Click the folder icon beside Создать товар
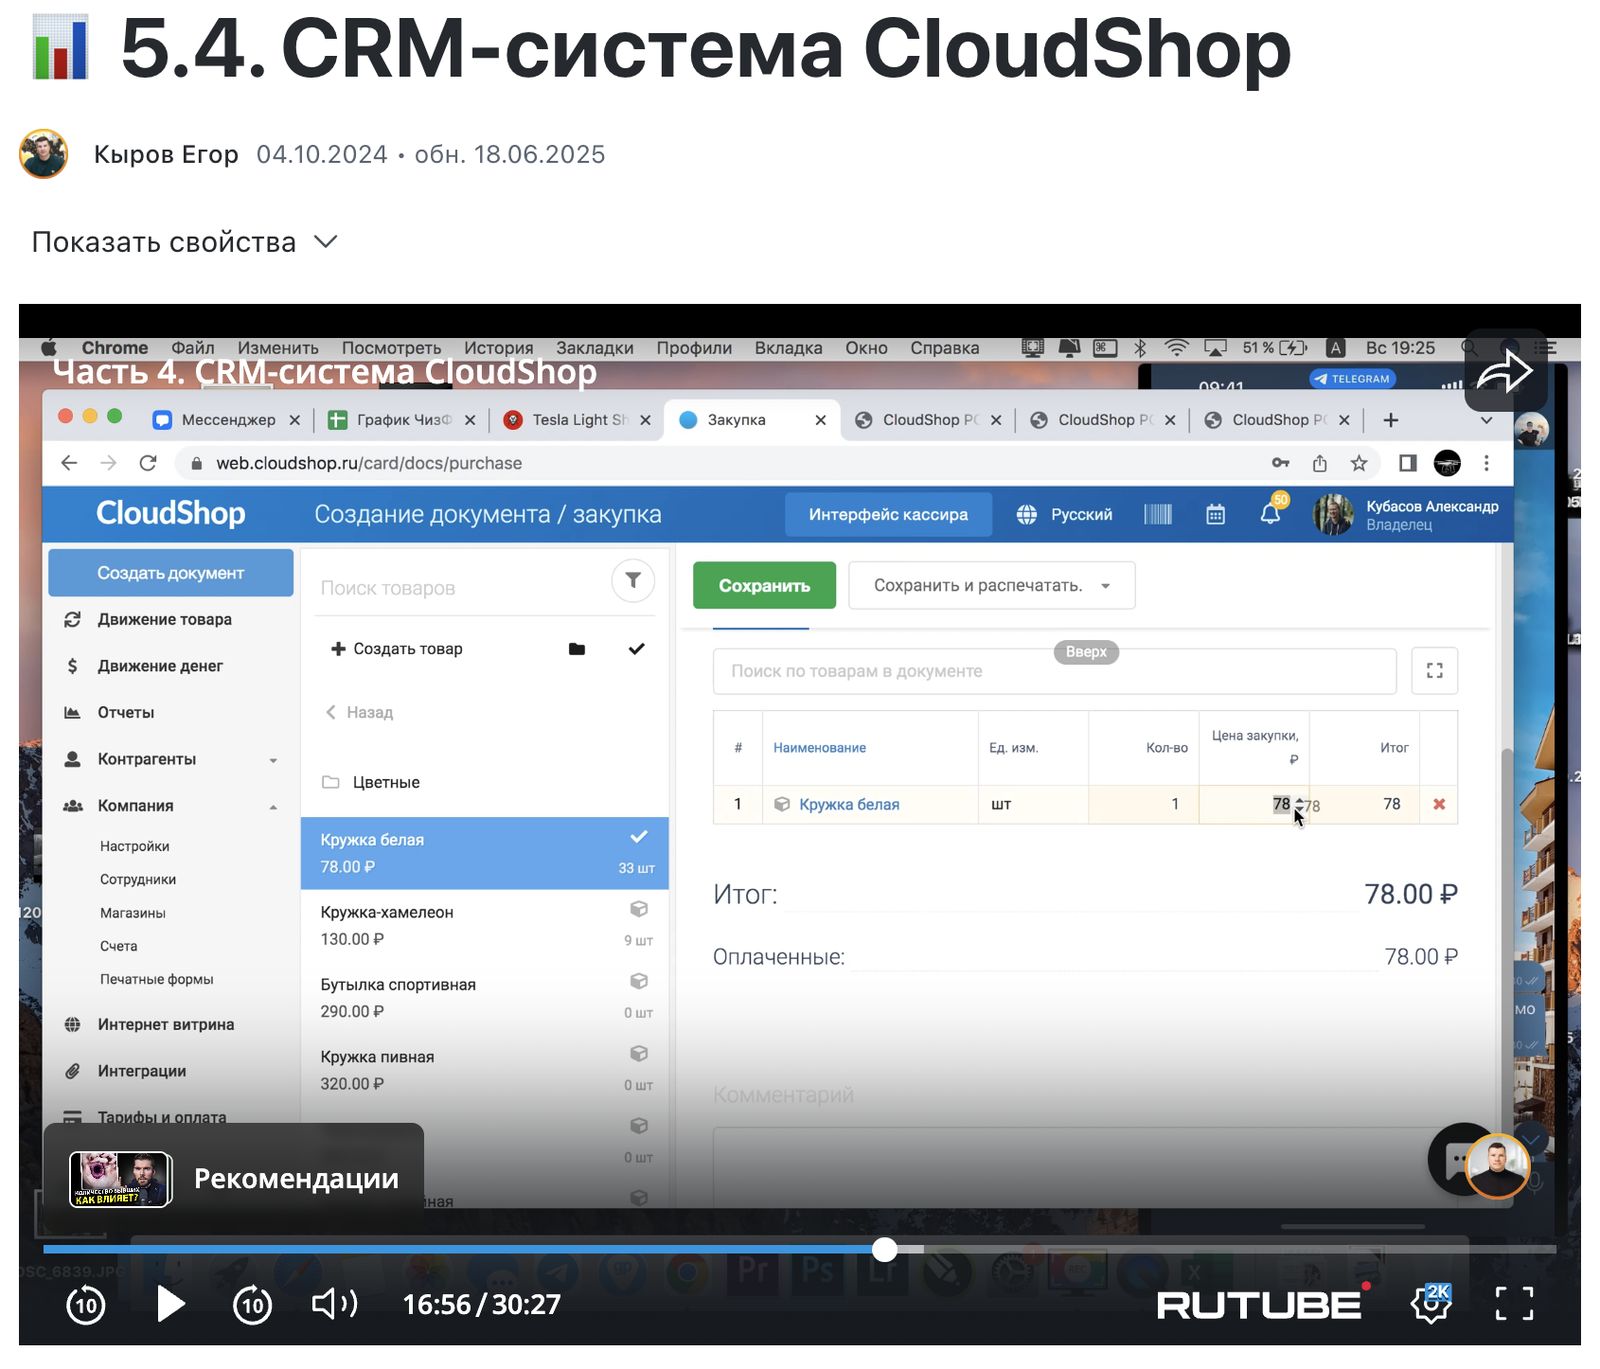Image resolution: width=1600 pixels, height=1369 pixels. 577,649
